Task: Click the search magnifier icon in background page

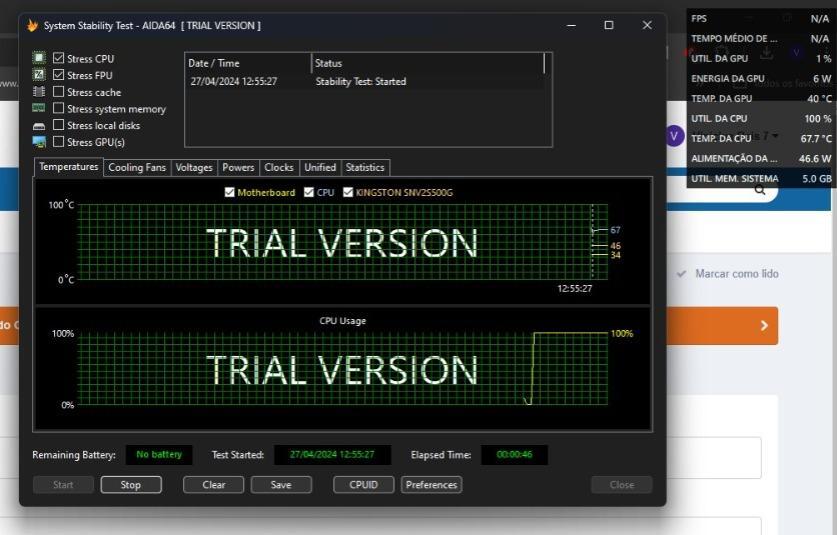Action: (x=760, y=190)
